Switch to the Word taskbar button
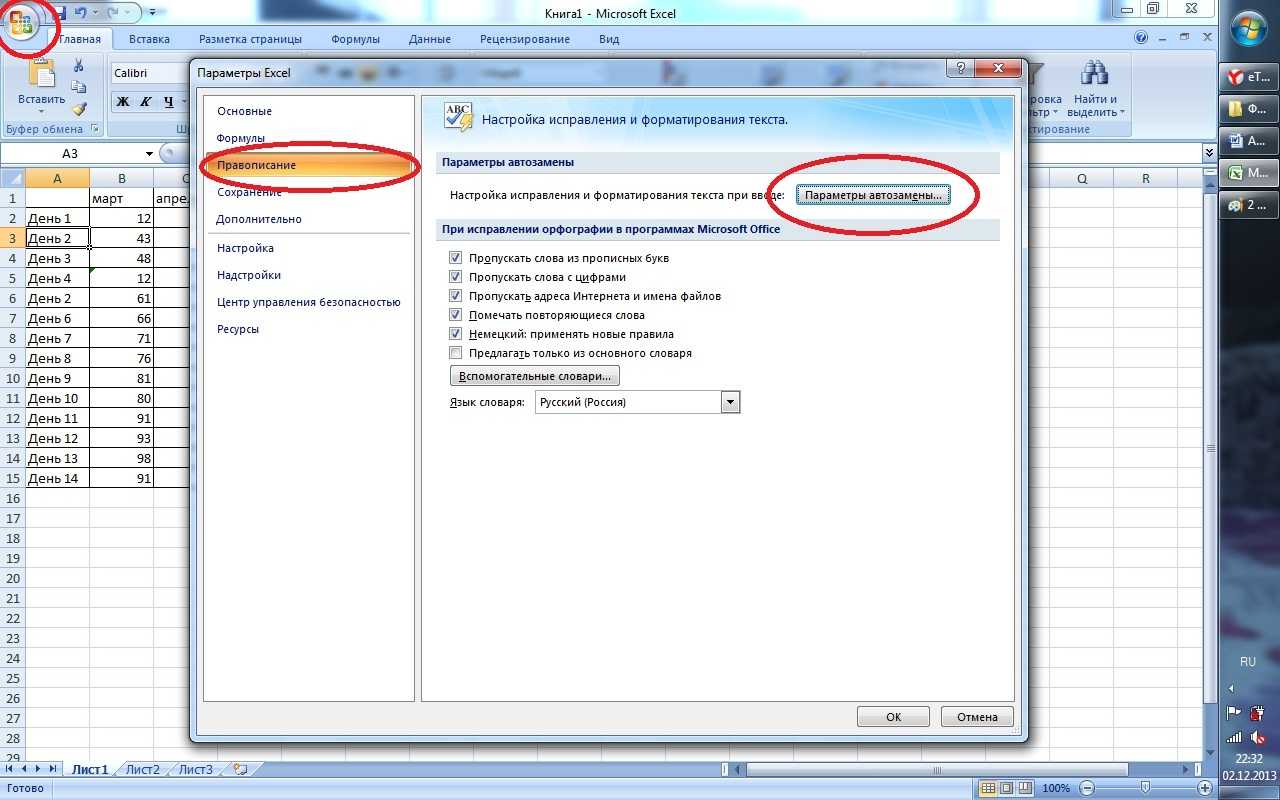The width and height of the screenshot is (1280, 800). [1248, 141]
